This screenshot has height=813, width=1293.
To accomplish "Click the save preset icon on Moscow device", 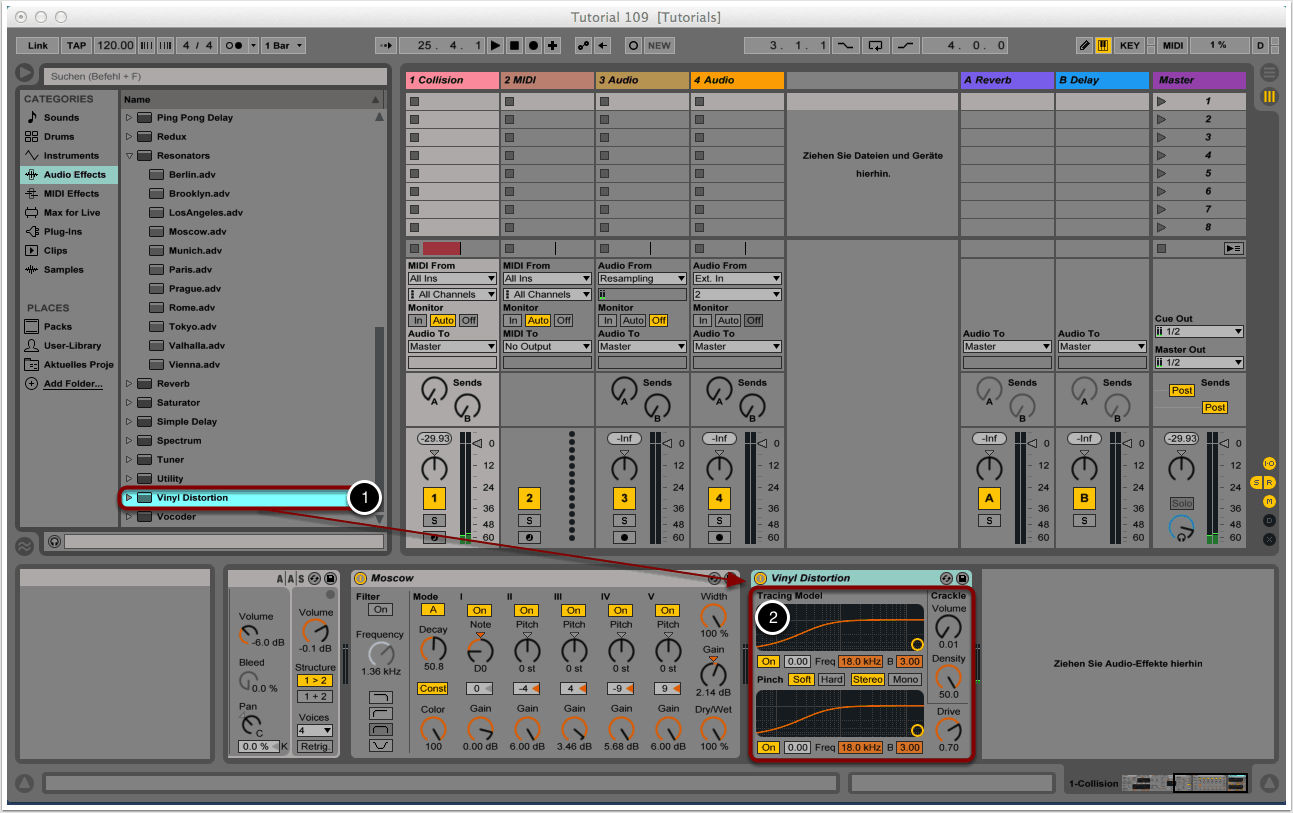I will point(731,578).
